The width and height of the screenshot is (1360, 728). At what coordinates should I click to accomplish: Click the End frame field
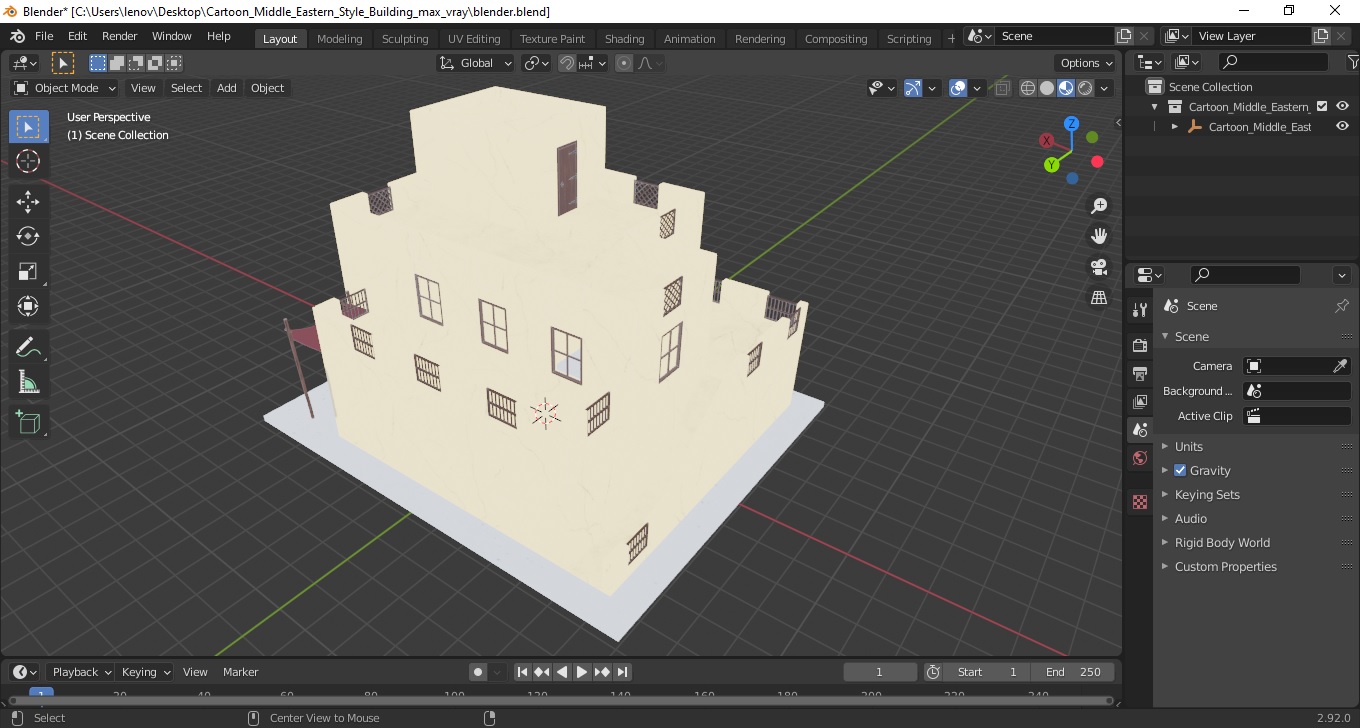click(x=1073, y=672)
